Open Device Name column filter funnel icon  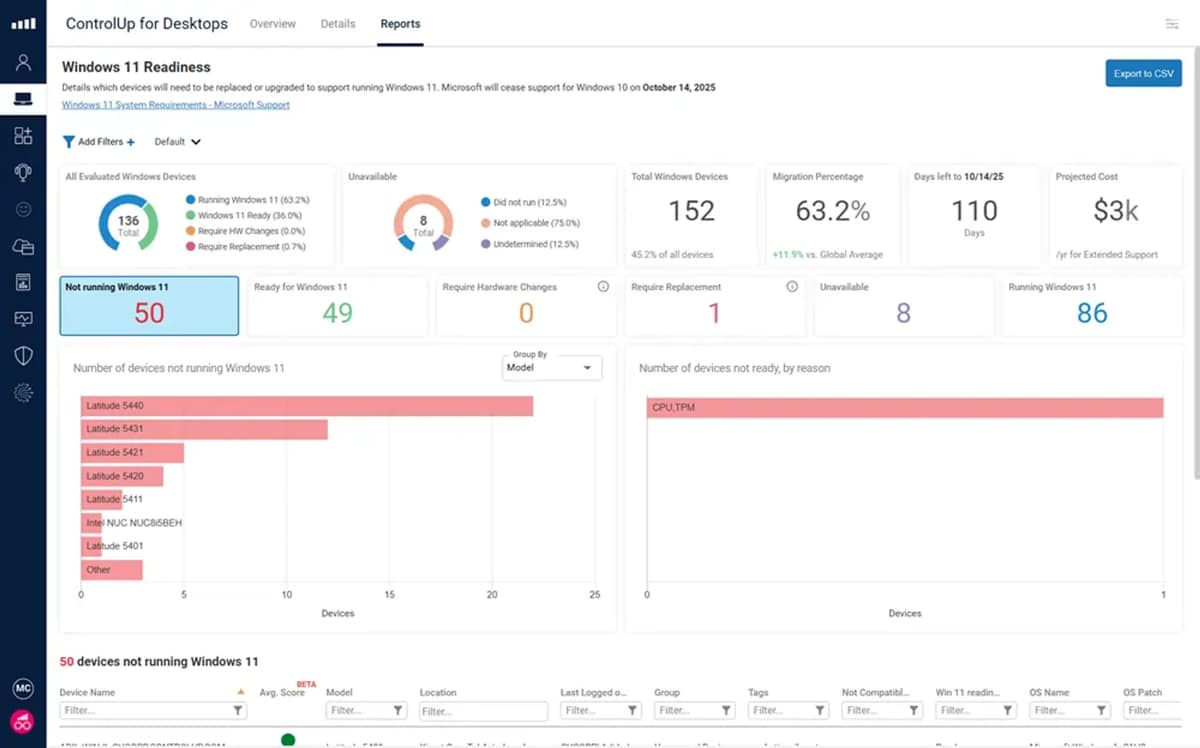(x=238, y=711)
